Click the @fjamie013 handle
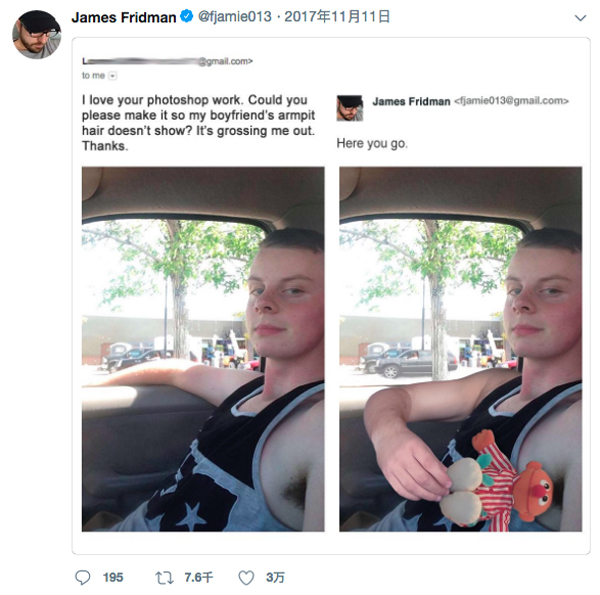 [x=234, y=17]
